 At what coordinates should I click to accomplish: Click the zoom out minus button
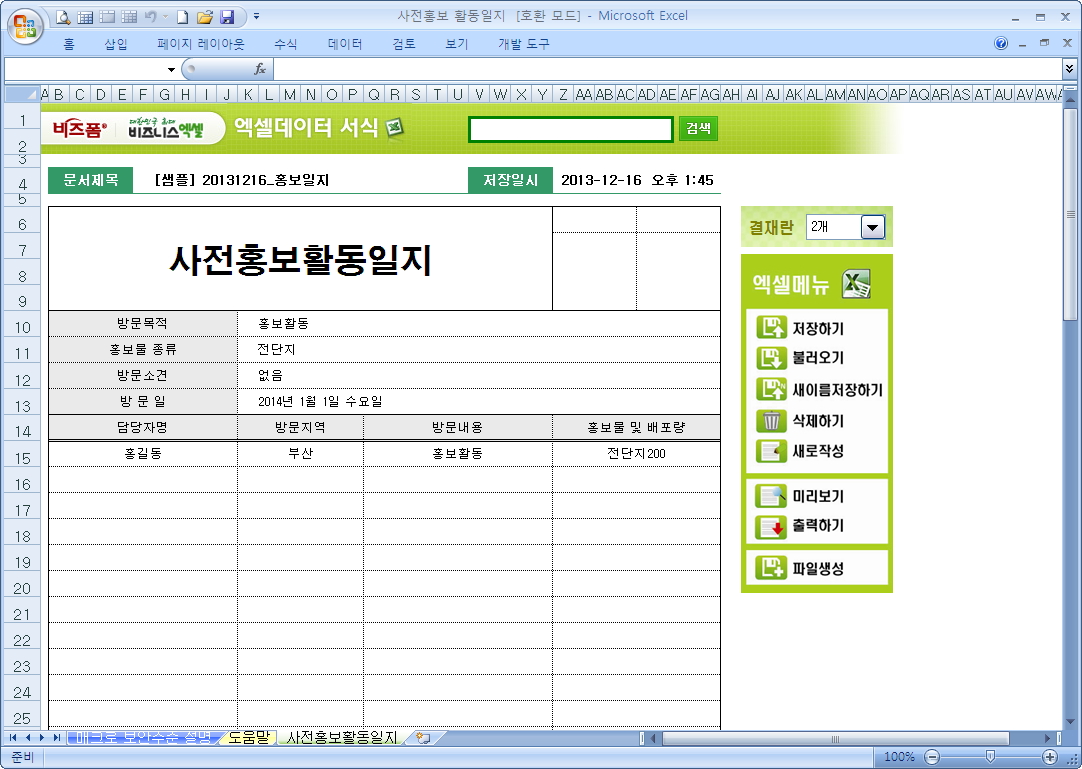932,757
